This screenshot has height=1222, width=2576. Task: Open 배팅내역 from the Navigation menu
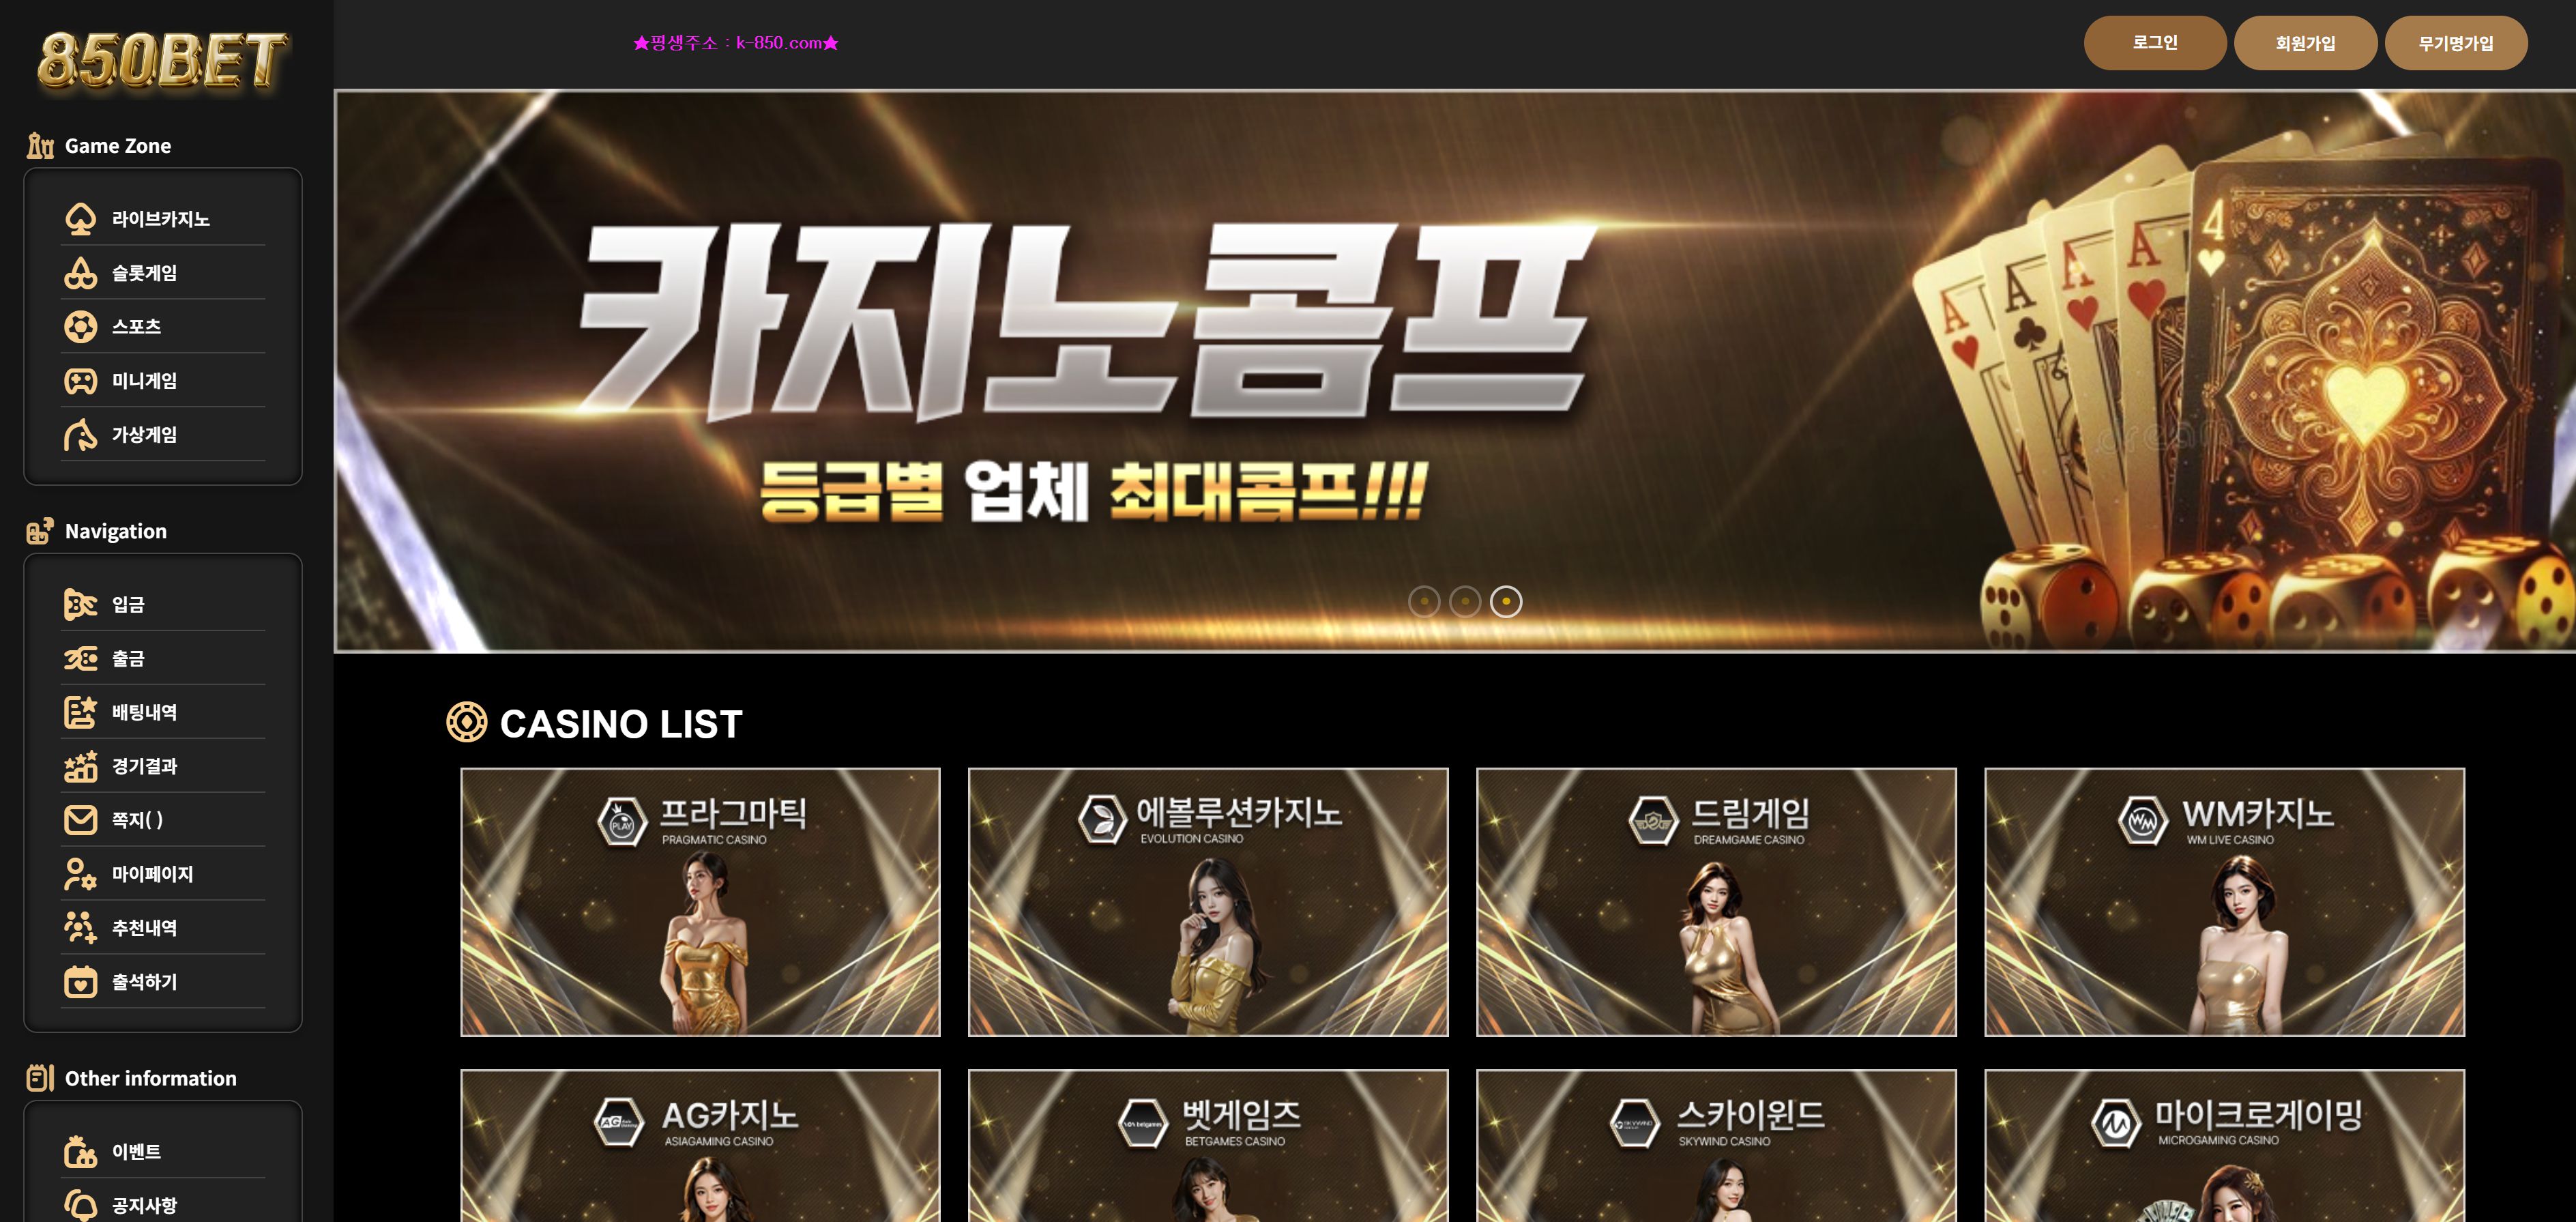(x=164, y=712)
